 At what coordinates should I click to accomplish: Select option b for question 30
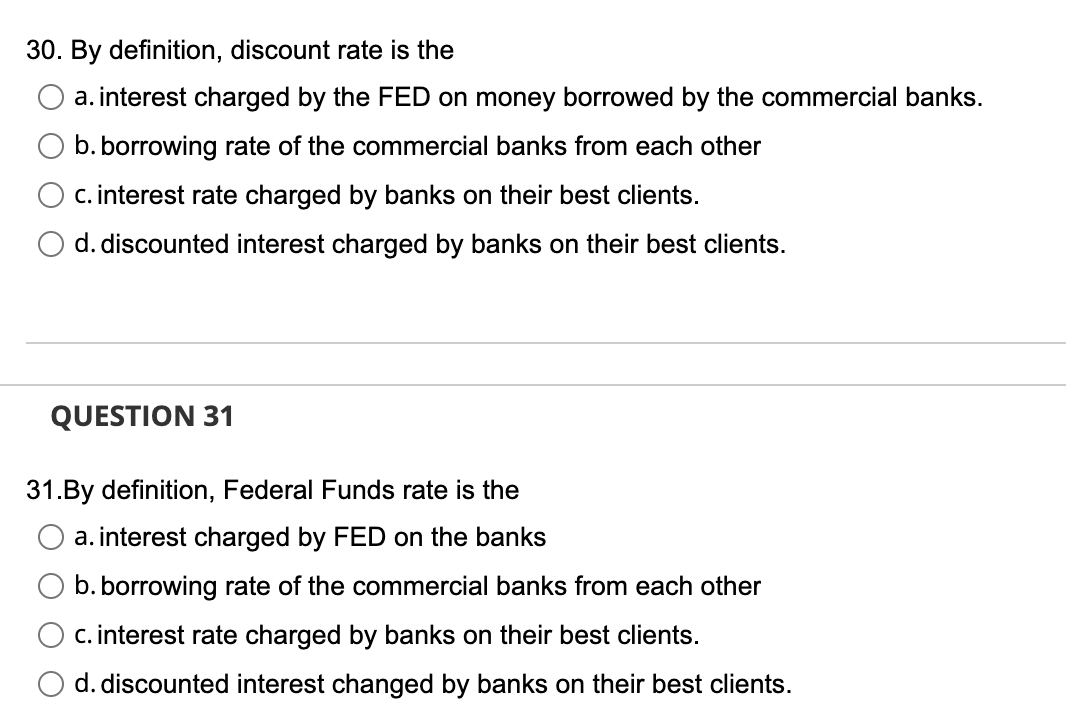coord(51,146)
